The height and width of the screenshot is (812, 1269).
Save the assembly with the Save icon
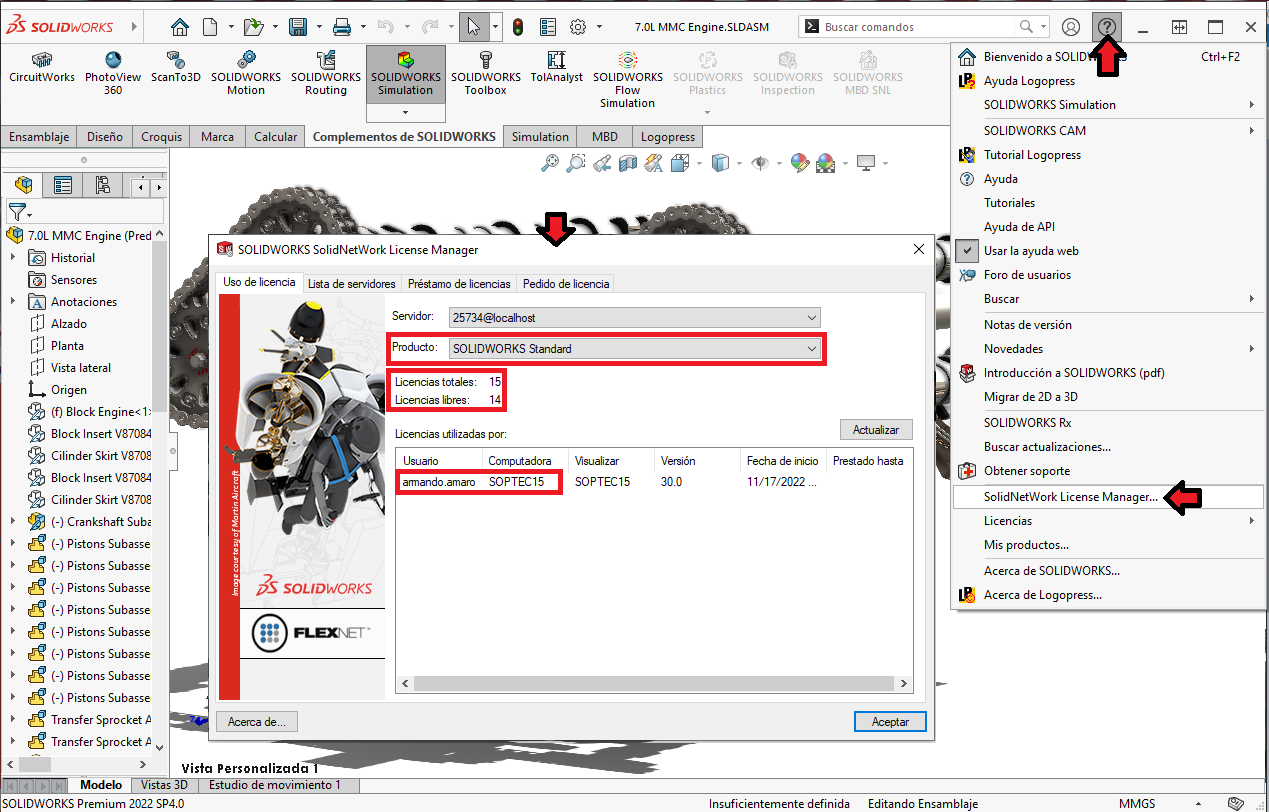[x=298, y=27]
